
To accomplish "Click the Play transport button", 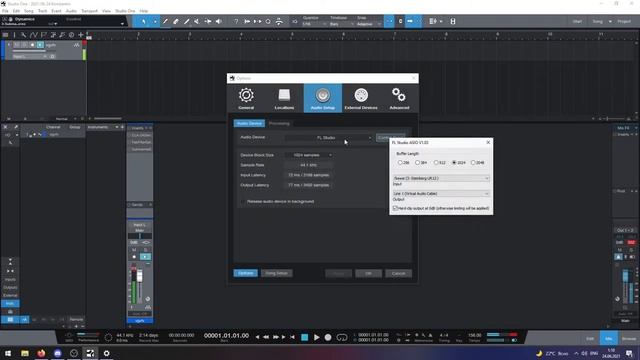I will pyautogui.click(x=316, y=337).
